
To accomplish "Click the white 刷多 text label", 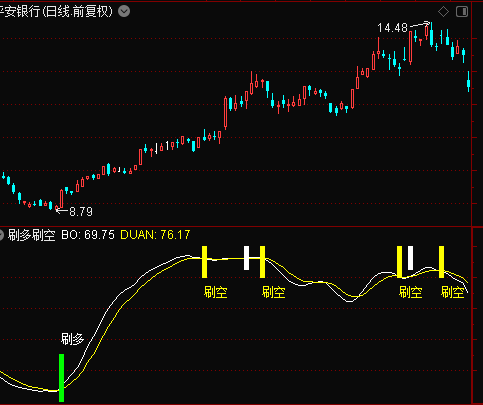I will 72,339.
